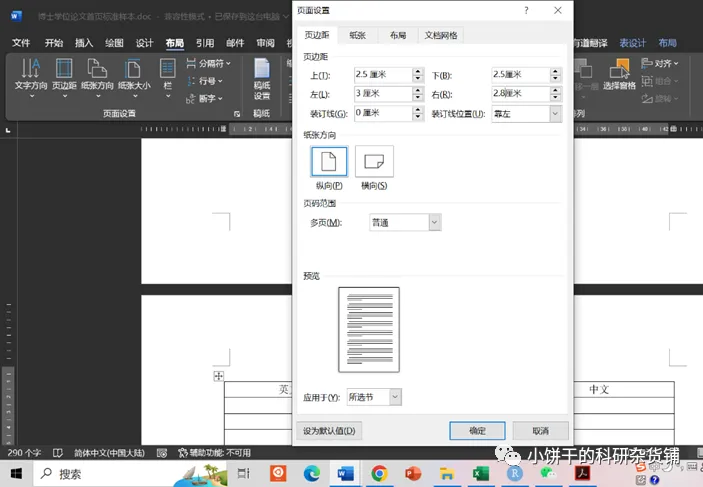
Task: Select the 页边距 tab in dialog
Action: coord(317,35)
